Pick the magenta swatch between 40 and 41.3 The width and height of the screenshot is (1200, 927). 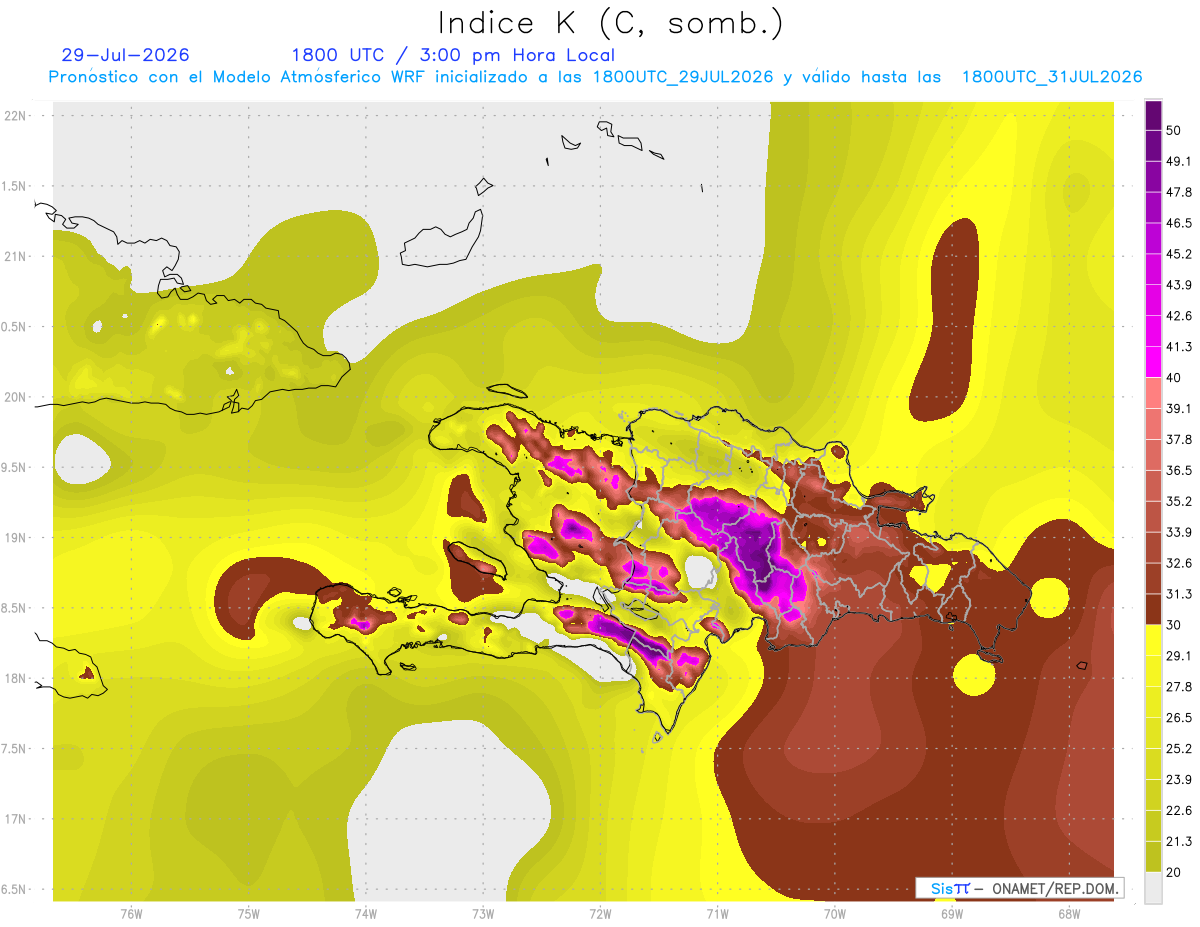pyautogui.click(x=1153, y=362)
